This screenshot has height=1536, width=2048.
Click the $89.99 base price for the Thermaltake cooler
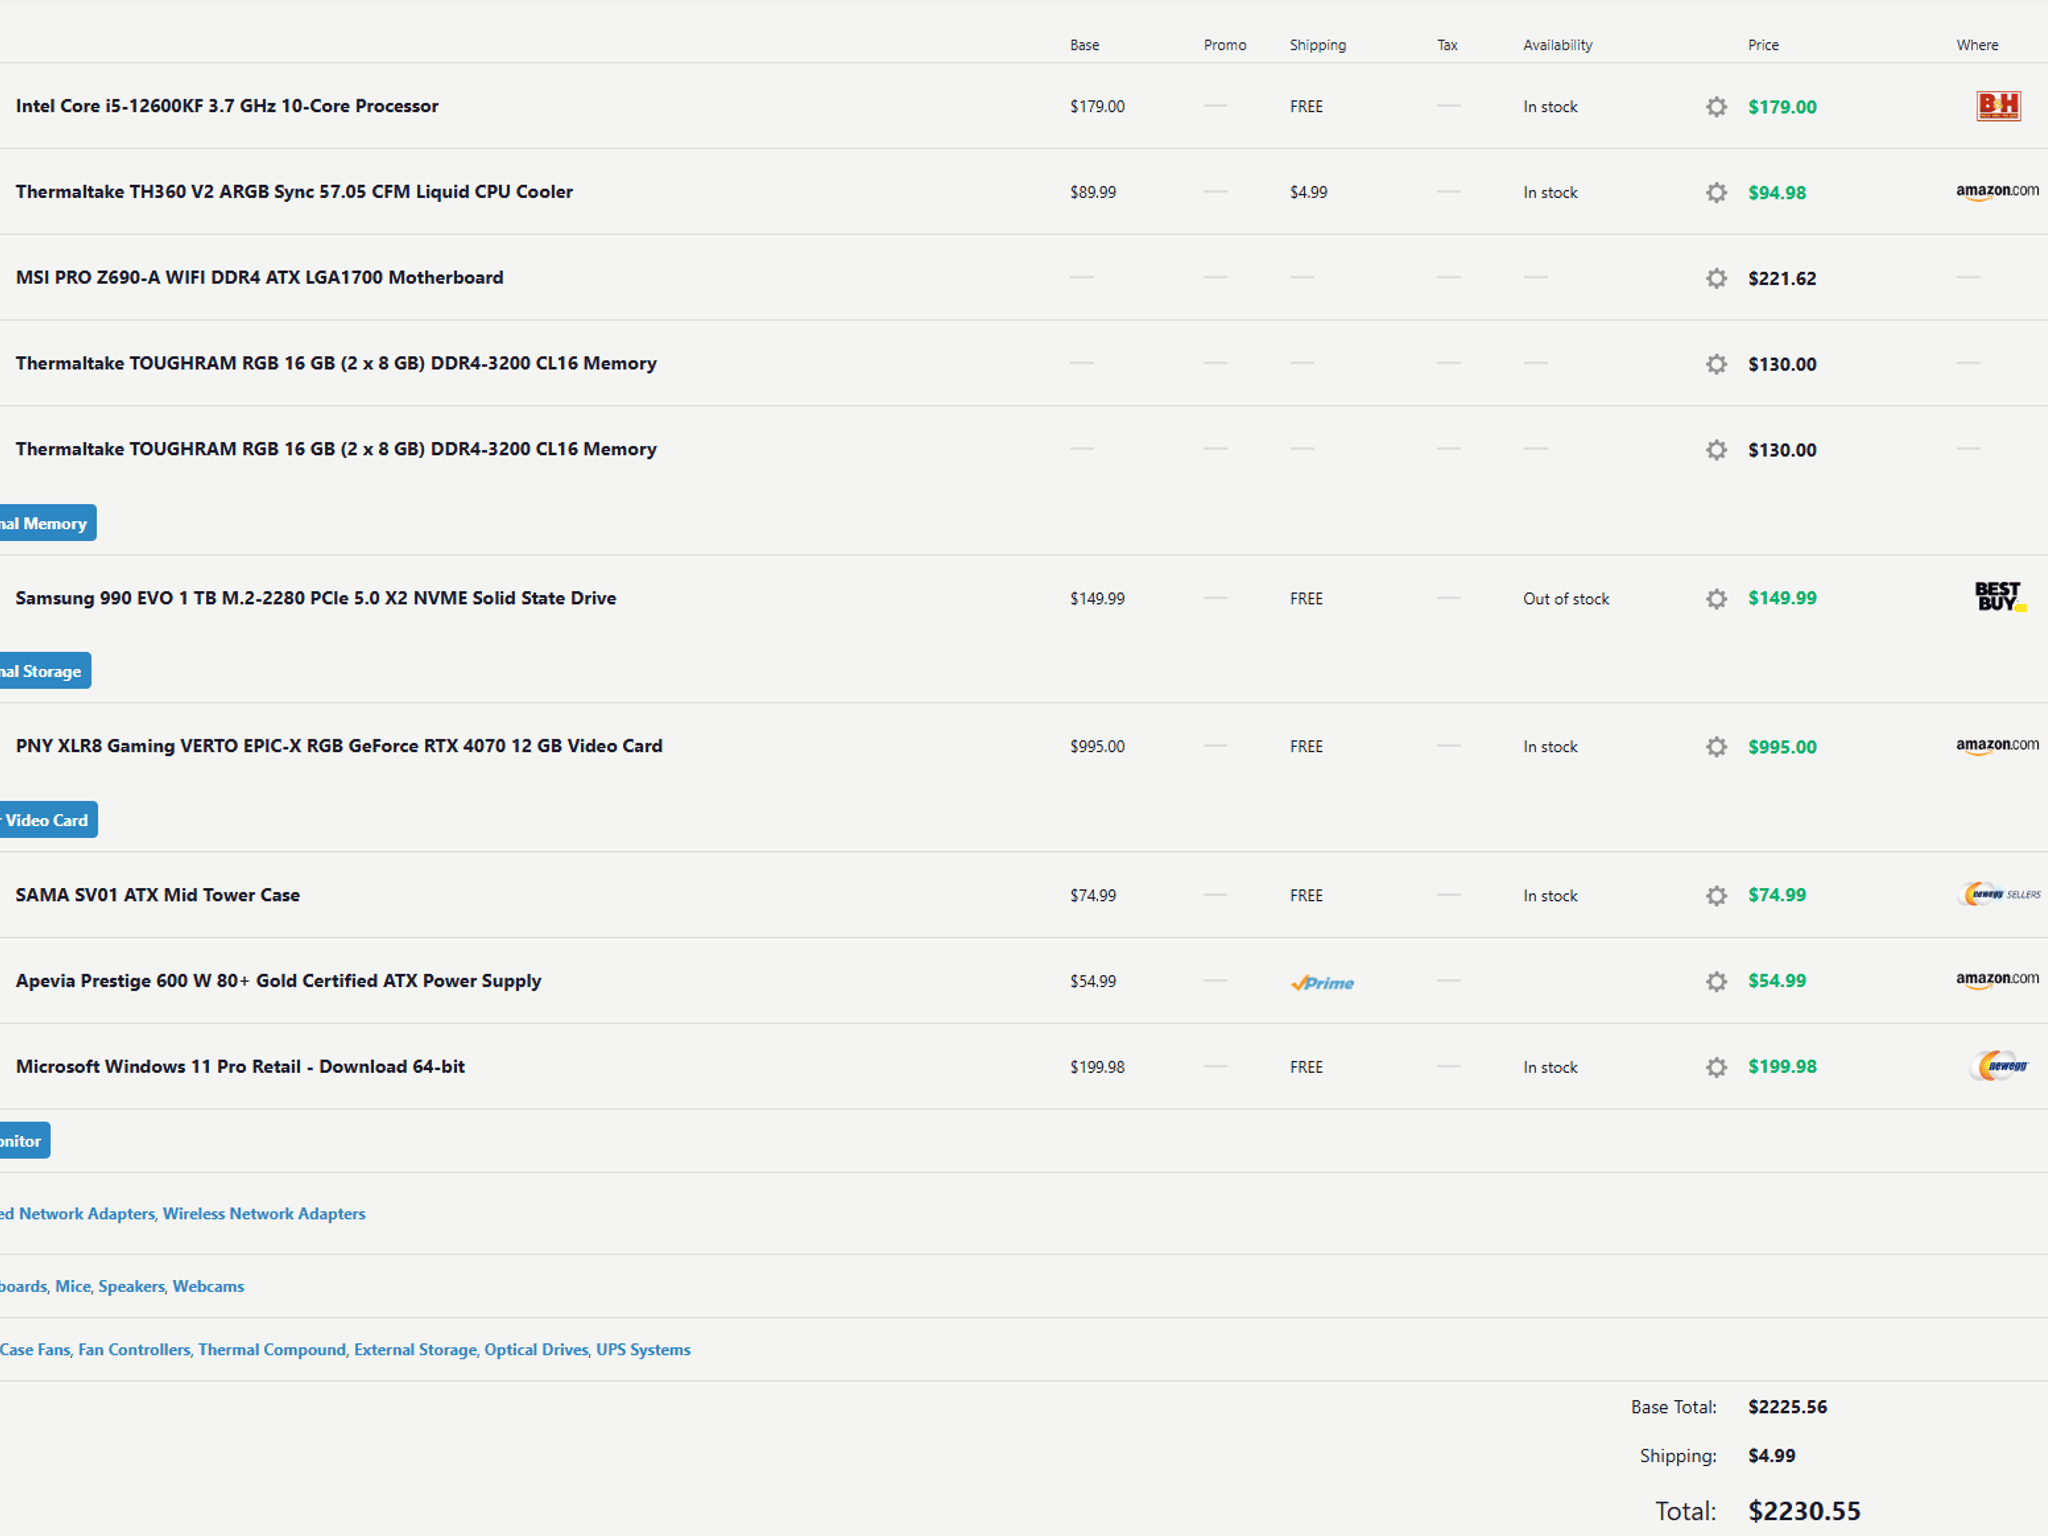tap(1093, 192)
